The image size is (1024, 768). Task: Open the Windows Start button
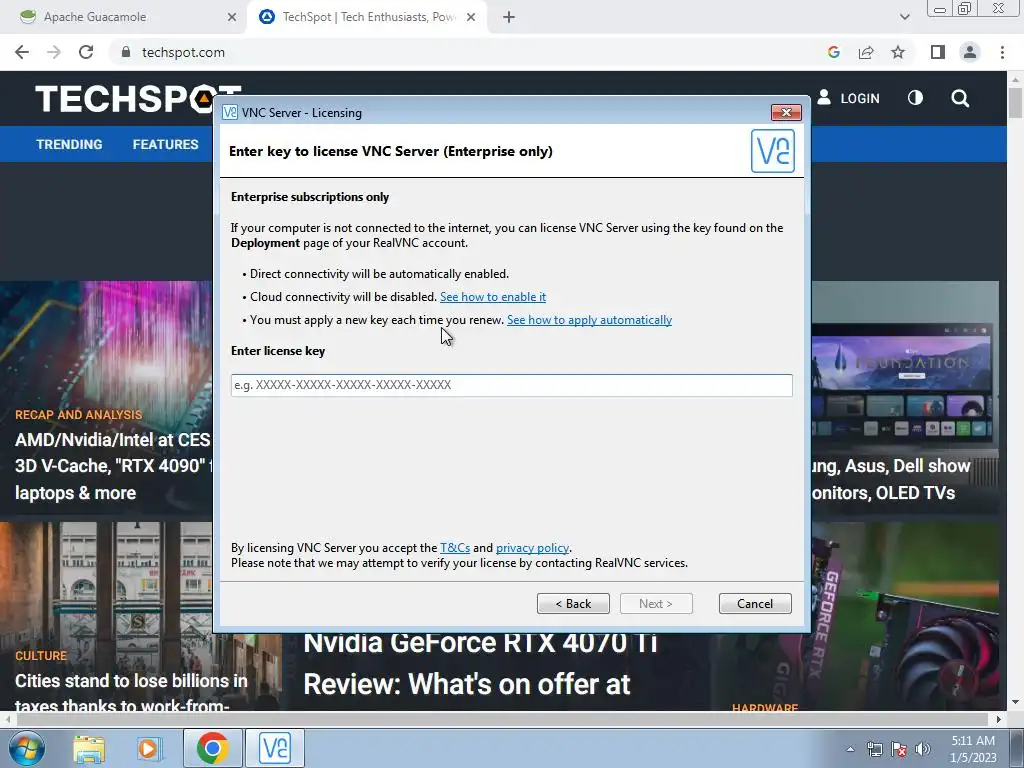click(x=26, y=748)
